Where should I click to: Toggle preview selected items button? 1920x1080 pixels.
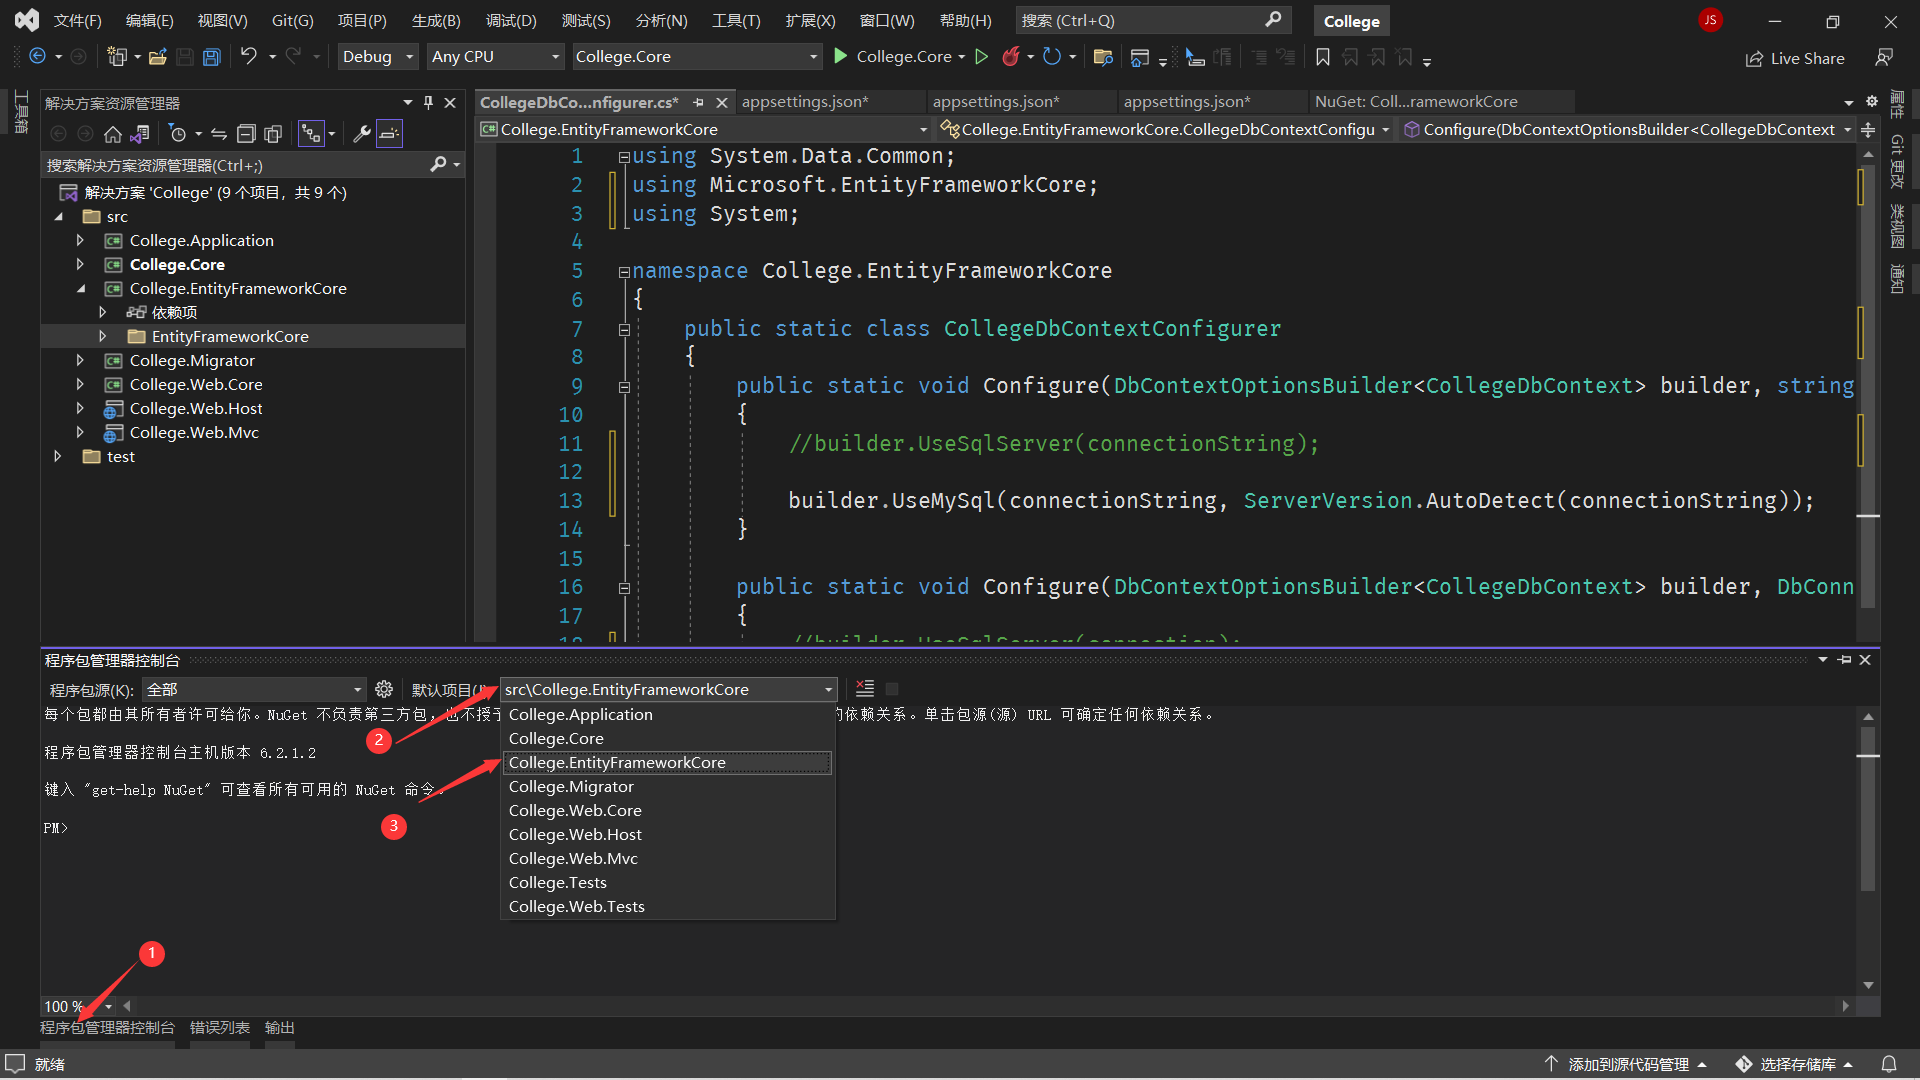[x=389, y=134]
